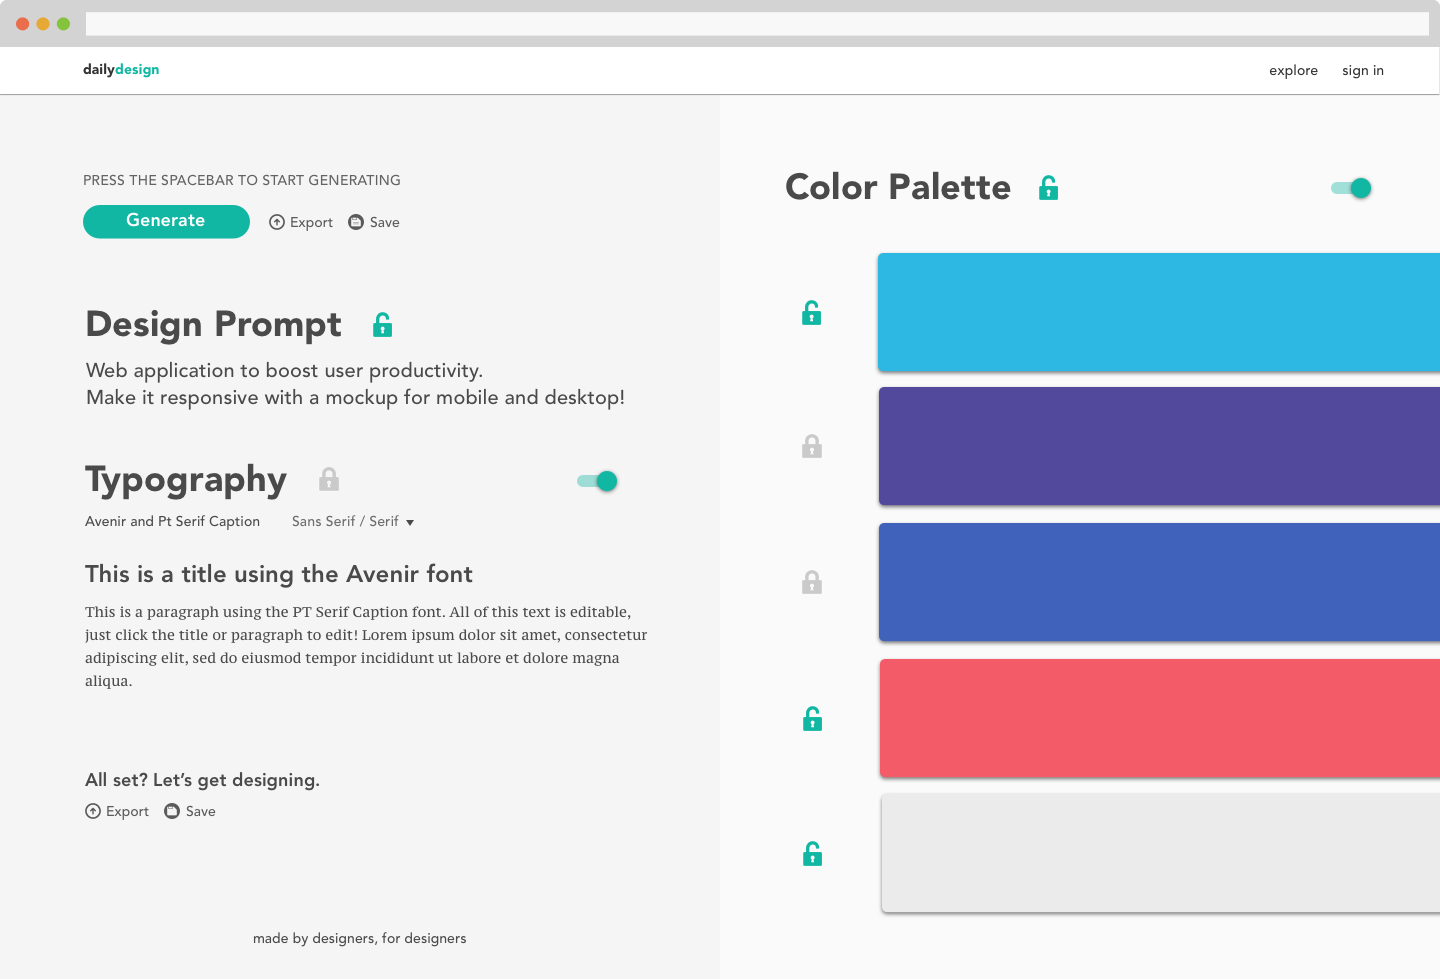1440x979 pixels.
Task: Open the Sans Serif / Serif dropdown
Action: point(353,522)
